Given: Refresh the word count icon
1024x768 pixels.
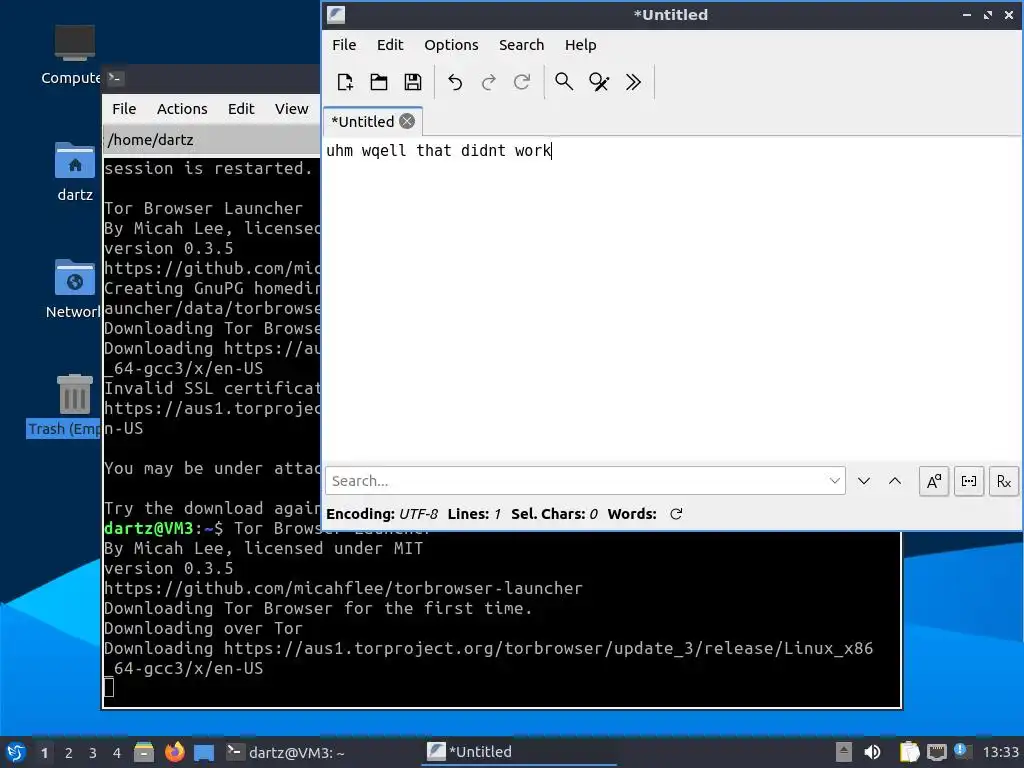Looking at the screenshot, I should (676, 515).
